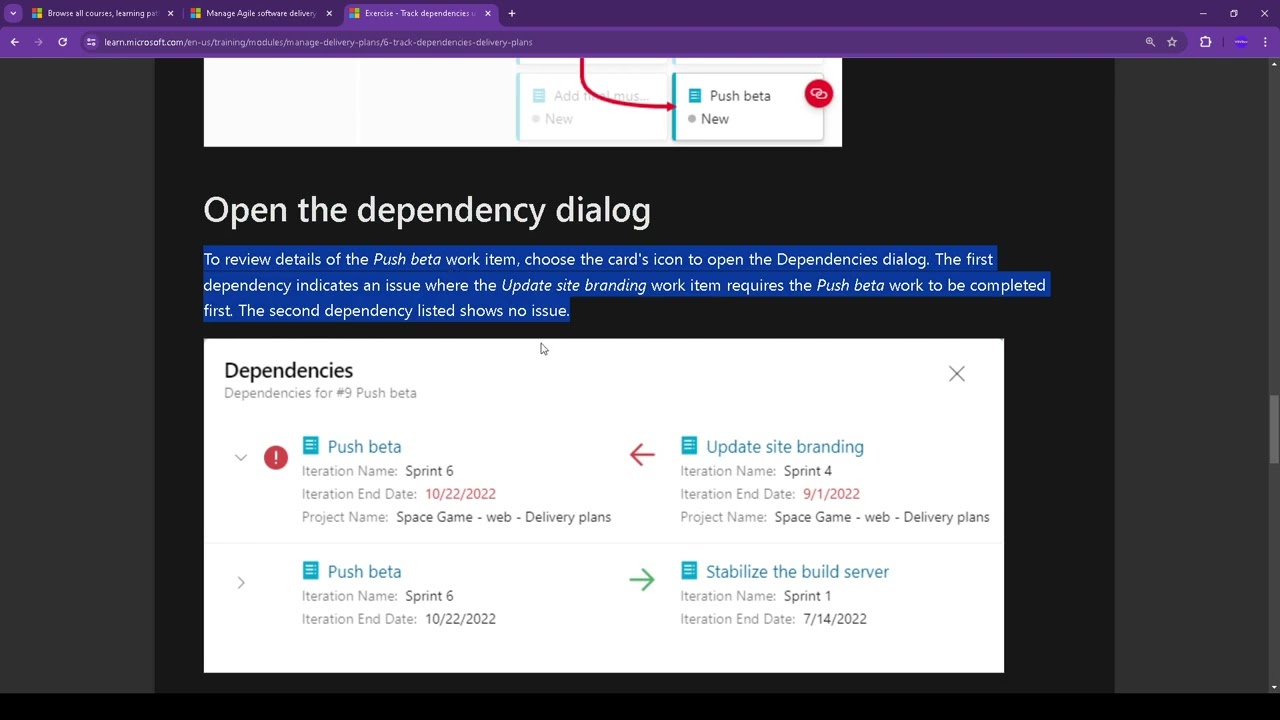1280x720 pixels.
Task: Click the Sprint 4 iteration name
Action: (808, 470)
